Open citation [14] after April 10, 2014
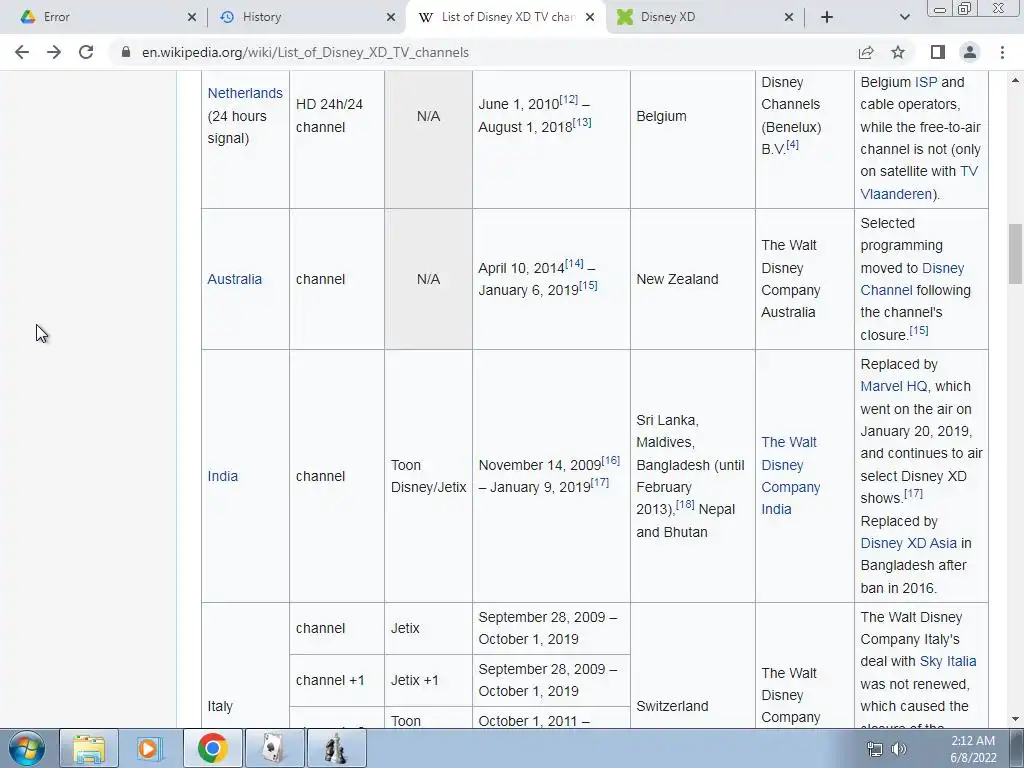This screenshot has height=768, width=1024. tap(574, 263)
